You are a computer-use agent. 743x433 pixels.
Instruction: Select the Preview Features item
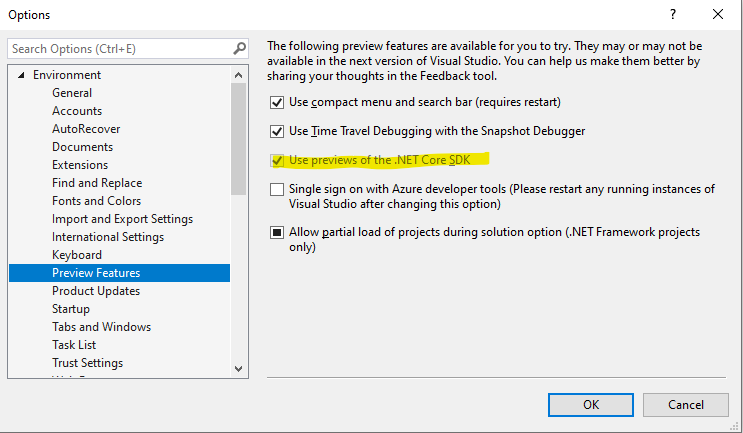pyautogui.click(x=119, y=273)
